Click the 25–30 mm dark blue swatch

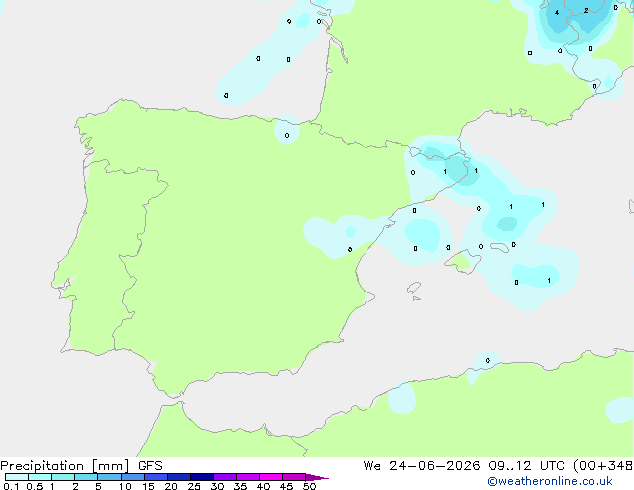click(202, 477)
